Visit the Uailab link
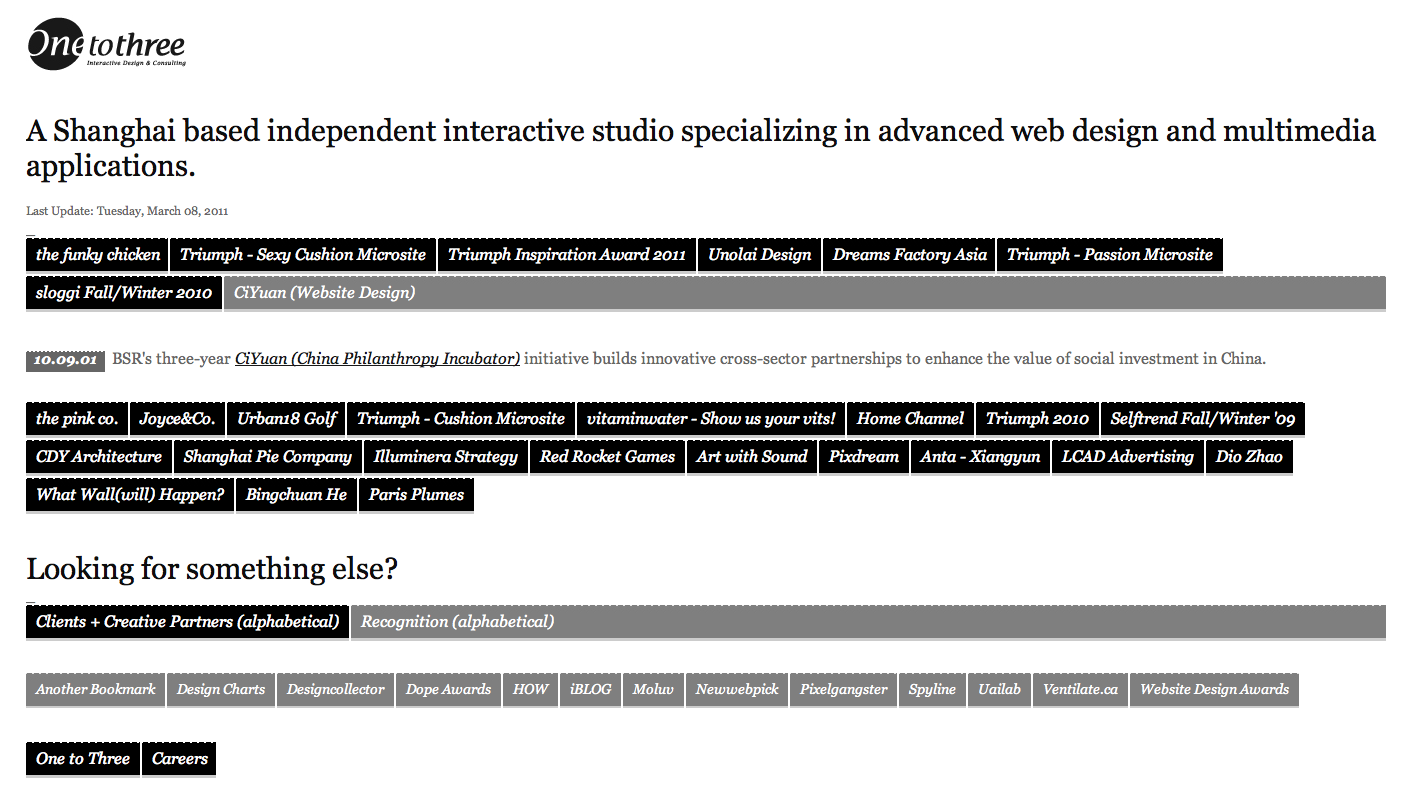1412x794 pixels. (x=1000, y=690)
